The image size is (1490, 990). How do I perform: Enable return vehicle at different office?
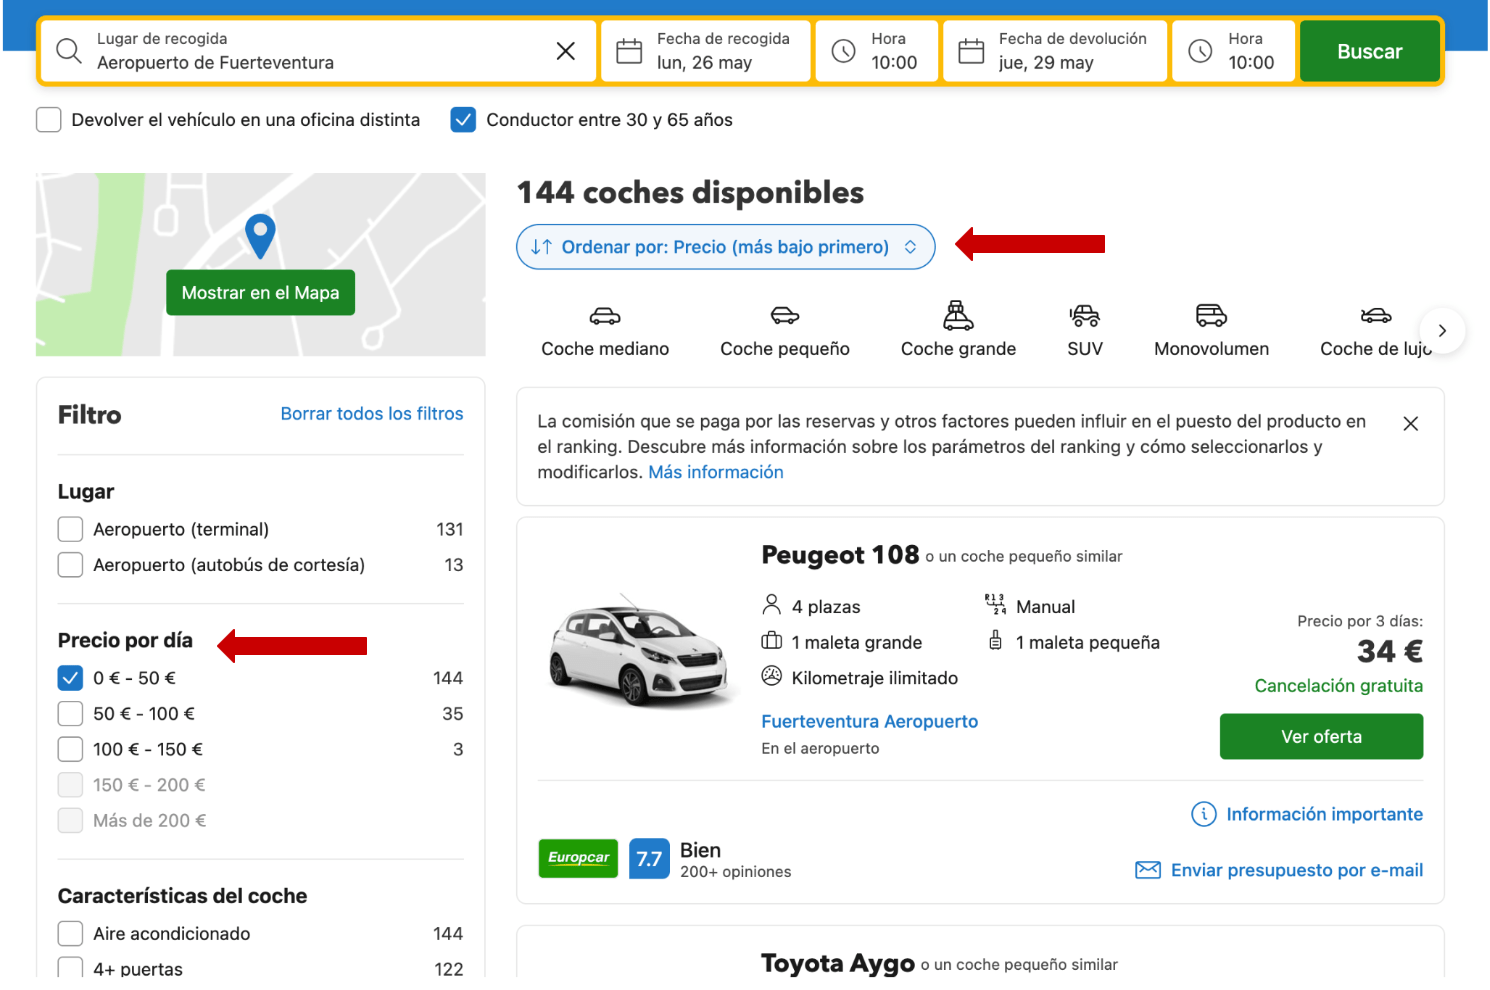(x=49, y=120)
